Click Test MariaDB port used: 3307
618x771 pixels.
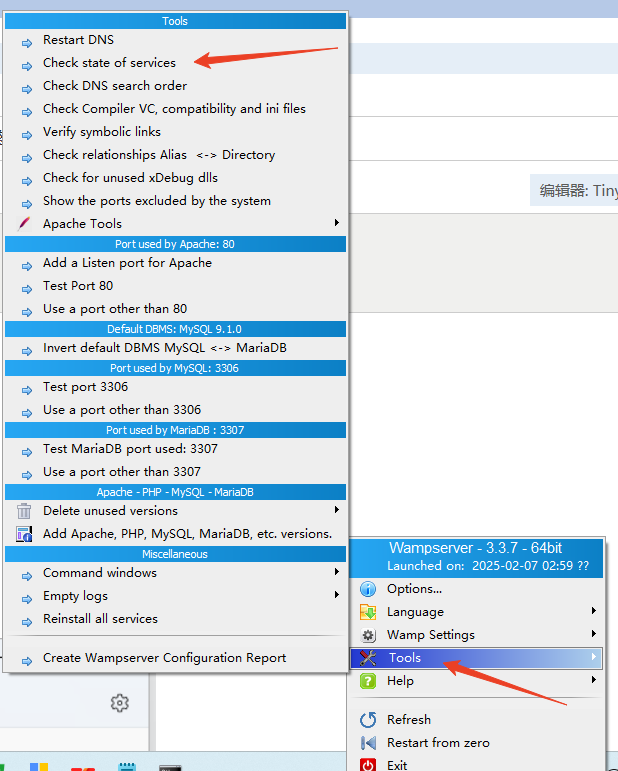(x=176, y=449)
